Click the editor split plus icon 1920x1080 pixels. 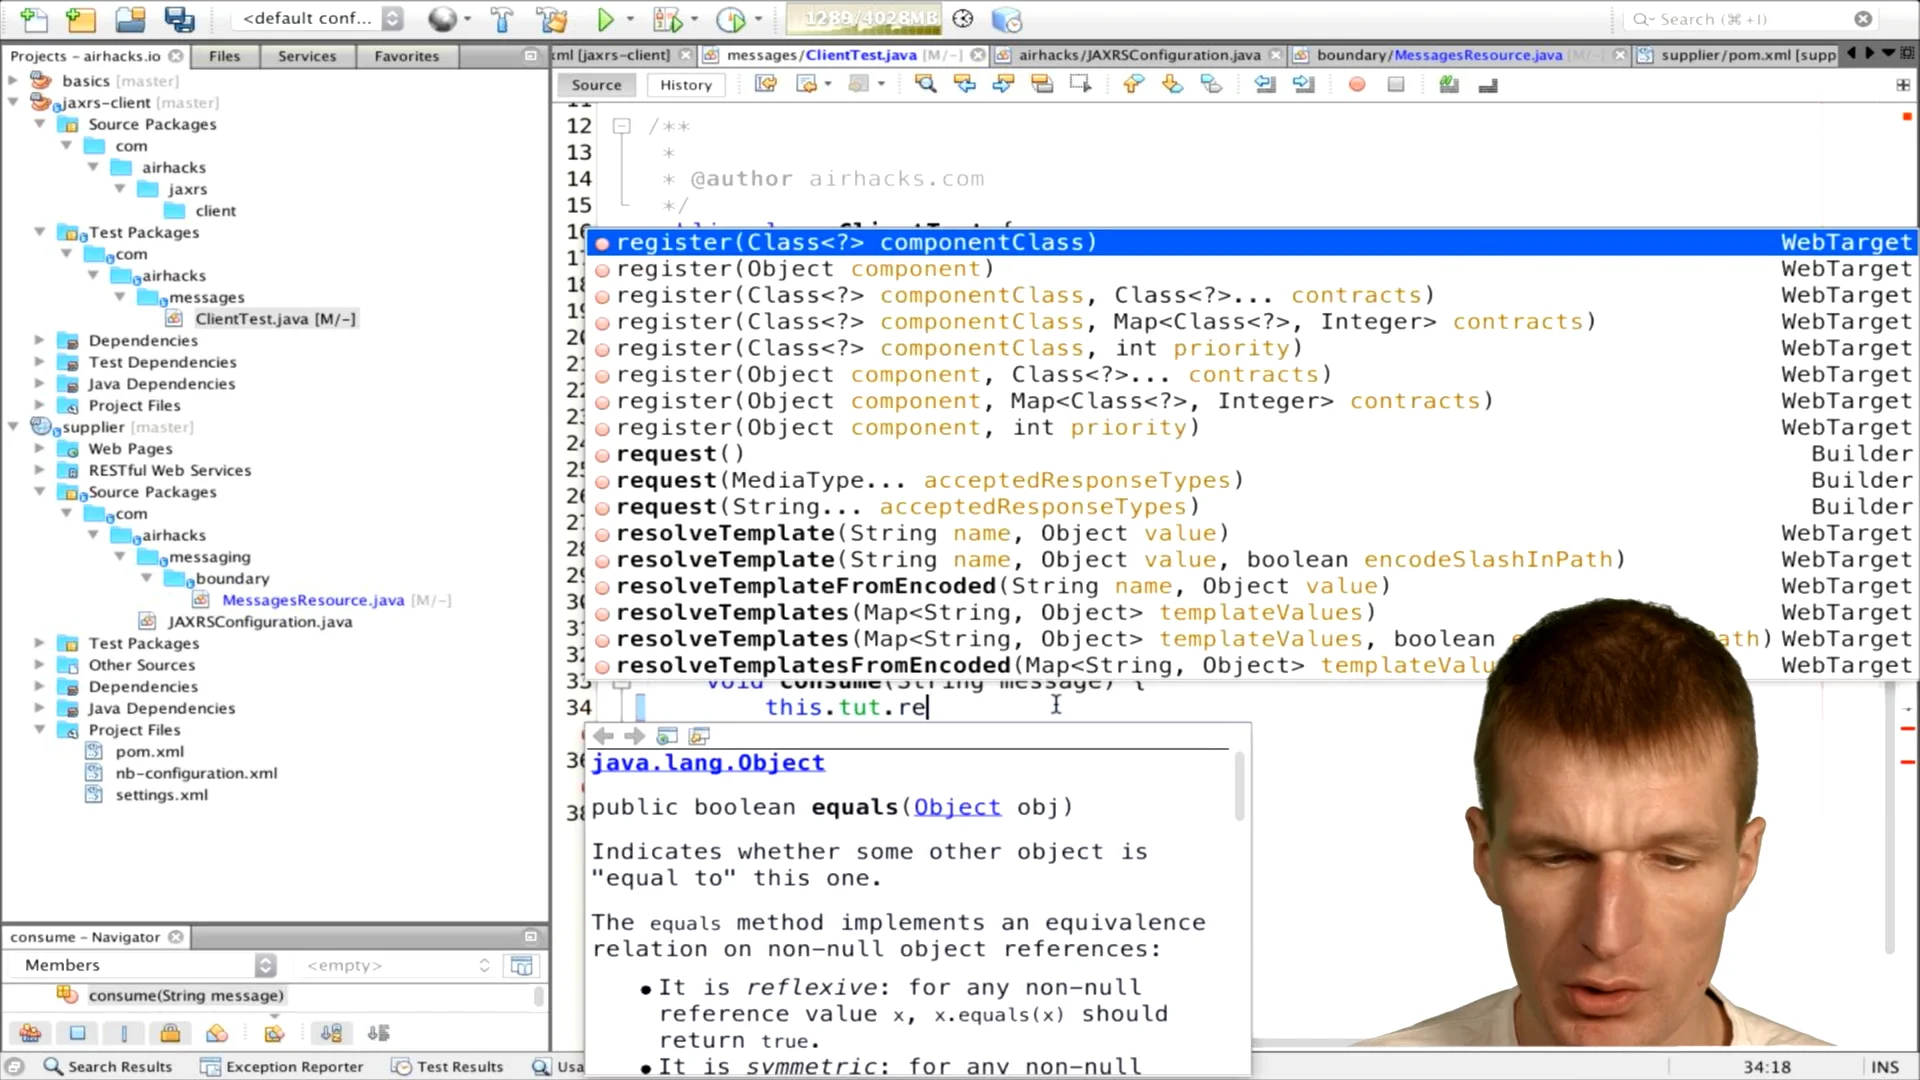[1903, 85]
